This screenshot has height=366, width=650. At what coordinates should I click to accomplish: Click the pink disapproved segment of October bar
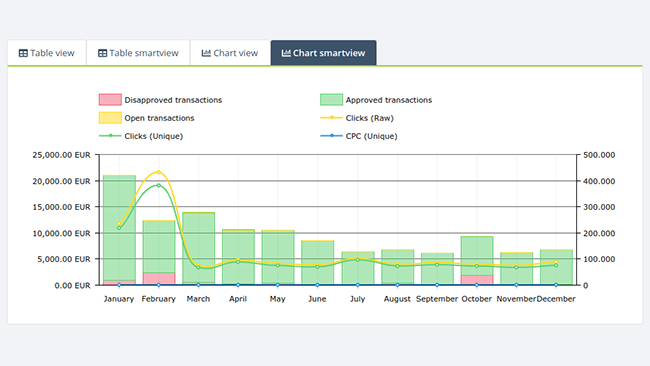click(x=477, y=280)
